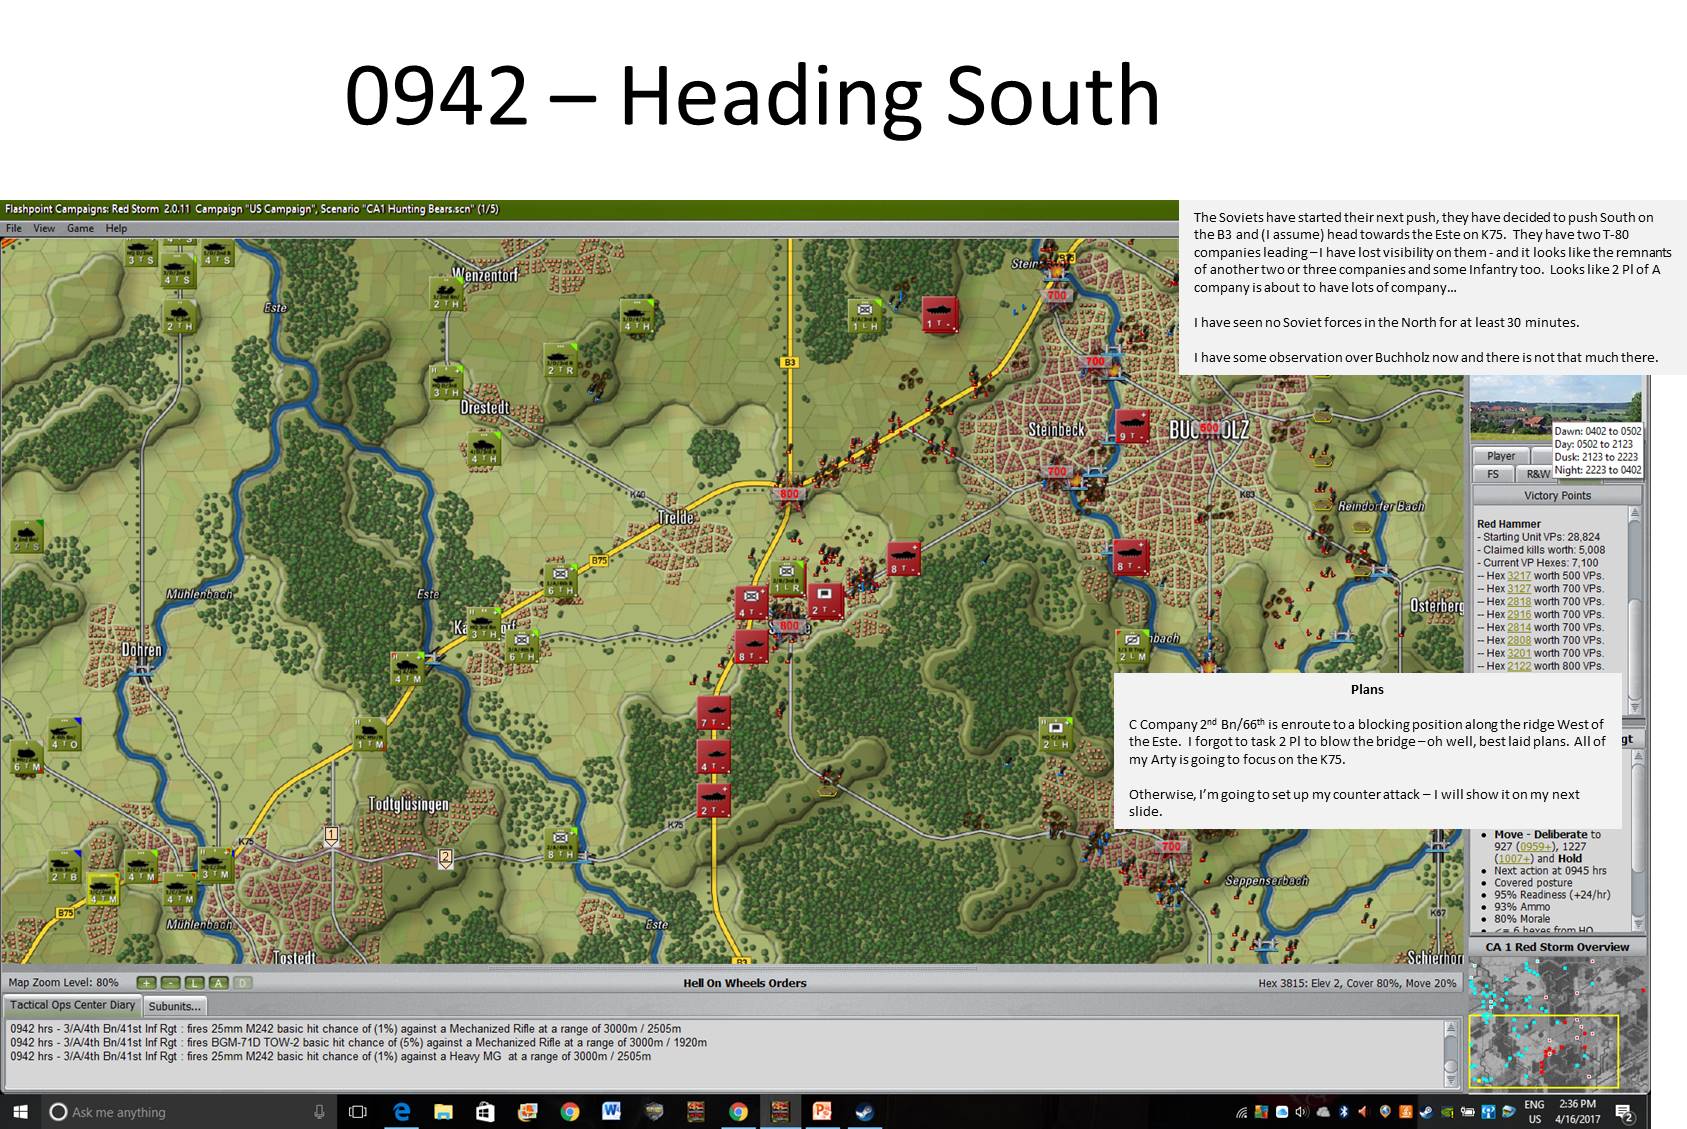Click the Victory Points panel header
Viewport: 1687px width, 1129px height.
pyautogui.click(x=1556, y=495)
